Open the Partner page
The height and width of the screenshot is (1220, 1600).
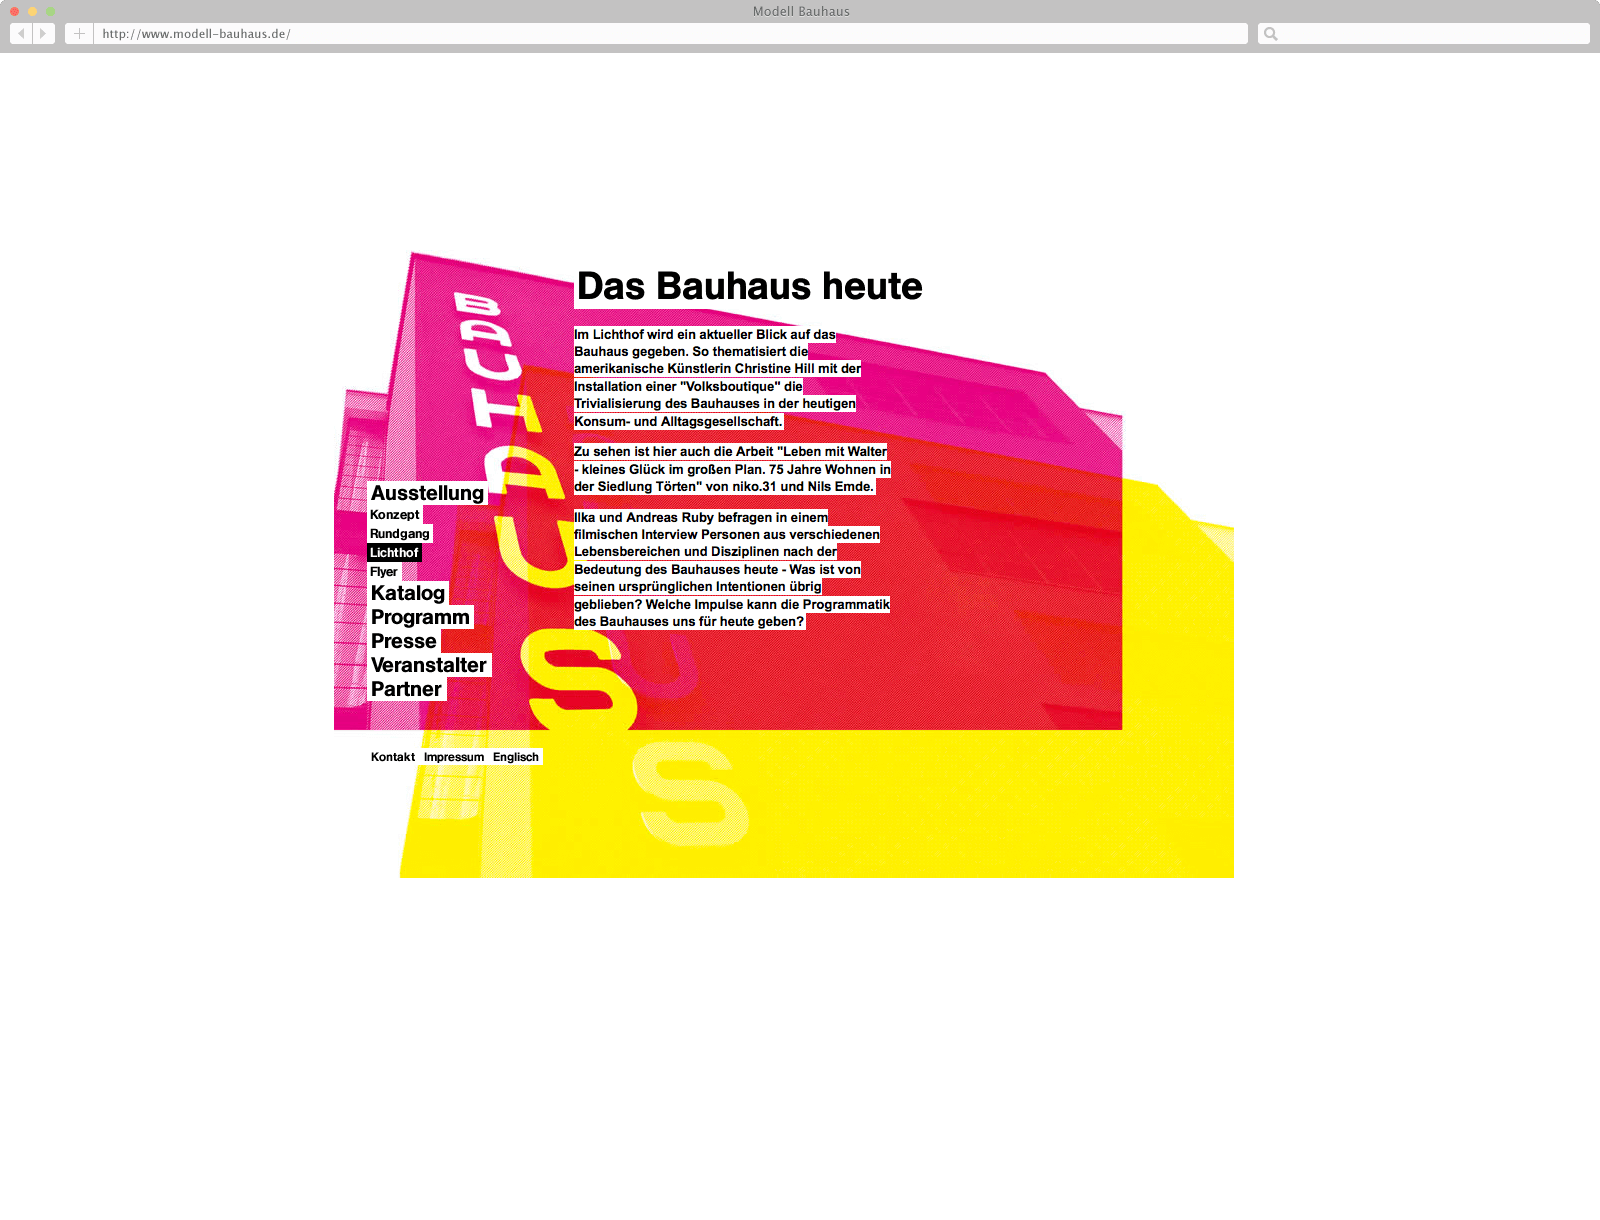point(406,689)
